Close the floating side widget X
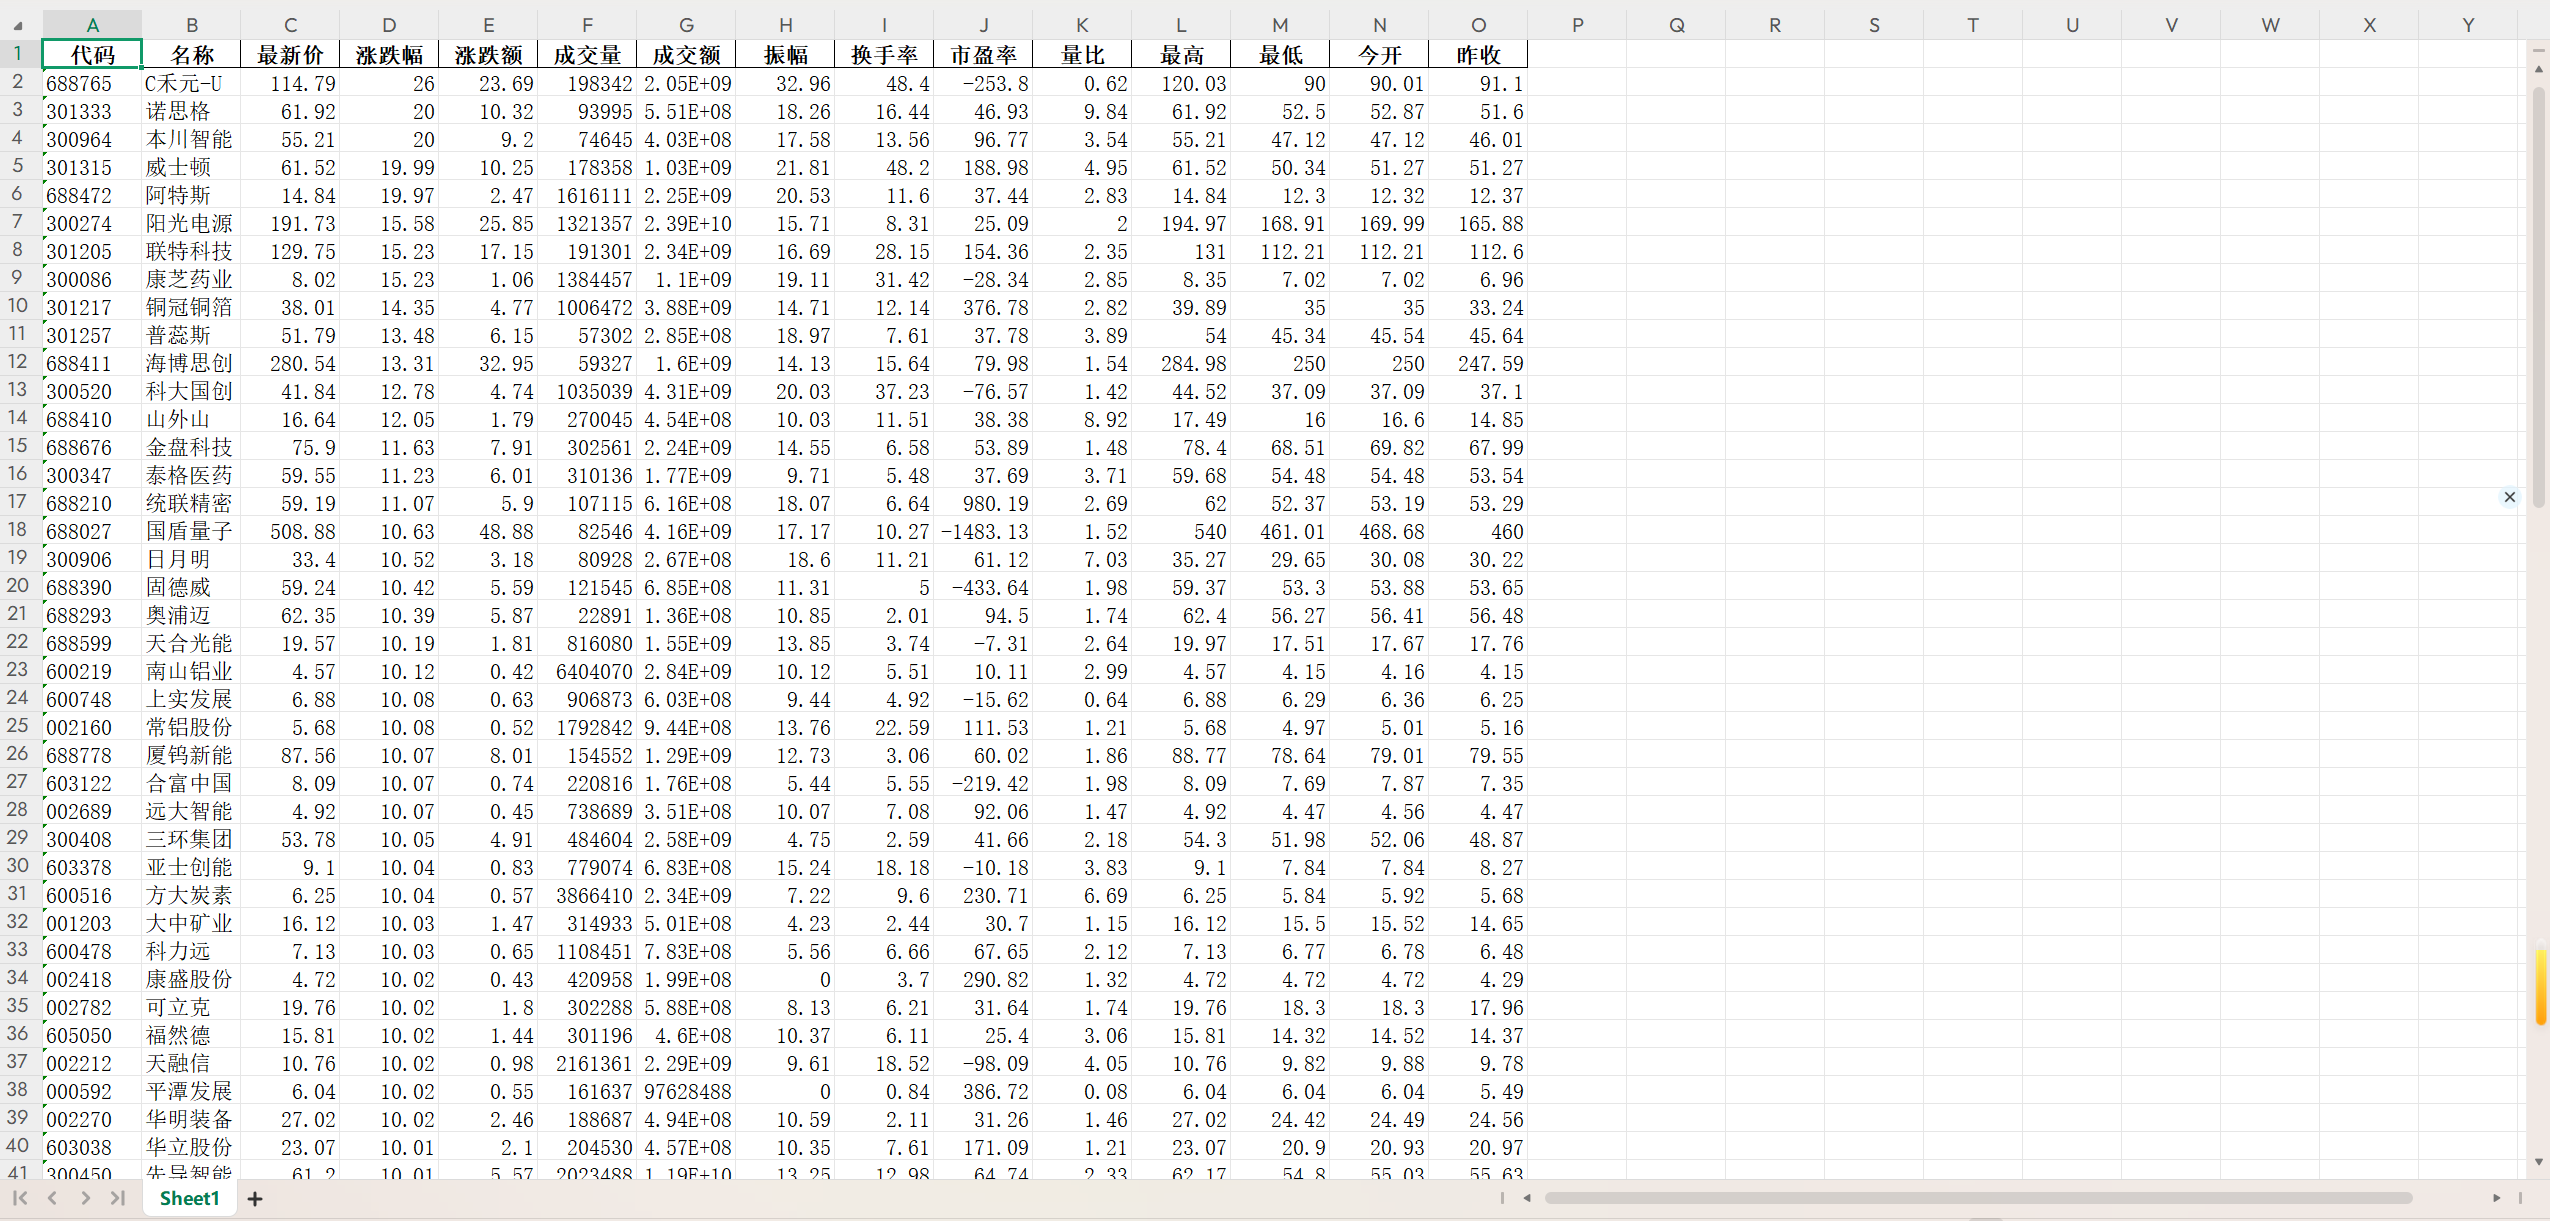Image resolution: width=2550 pixels, height=1221 pixels. 2509,497
